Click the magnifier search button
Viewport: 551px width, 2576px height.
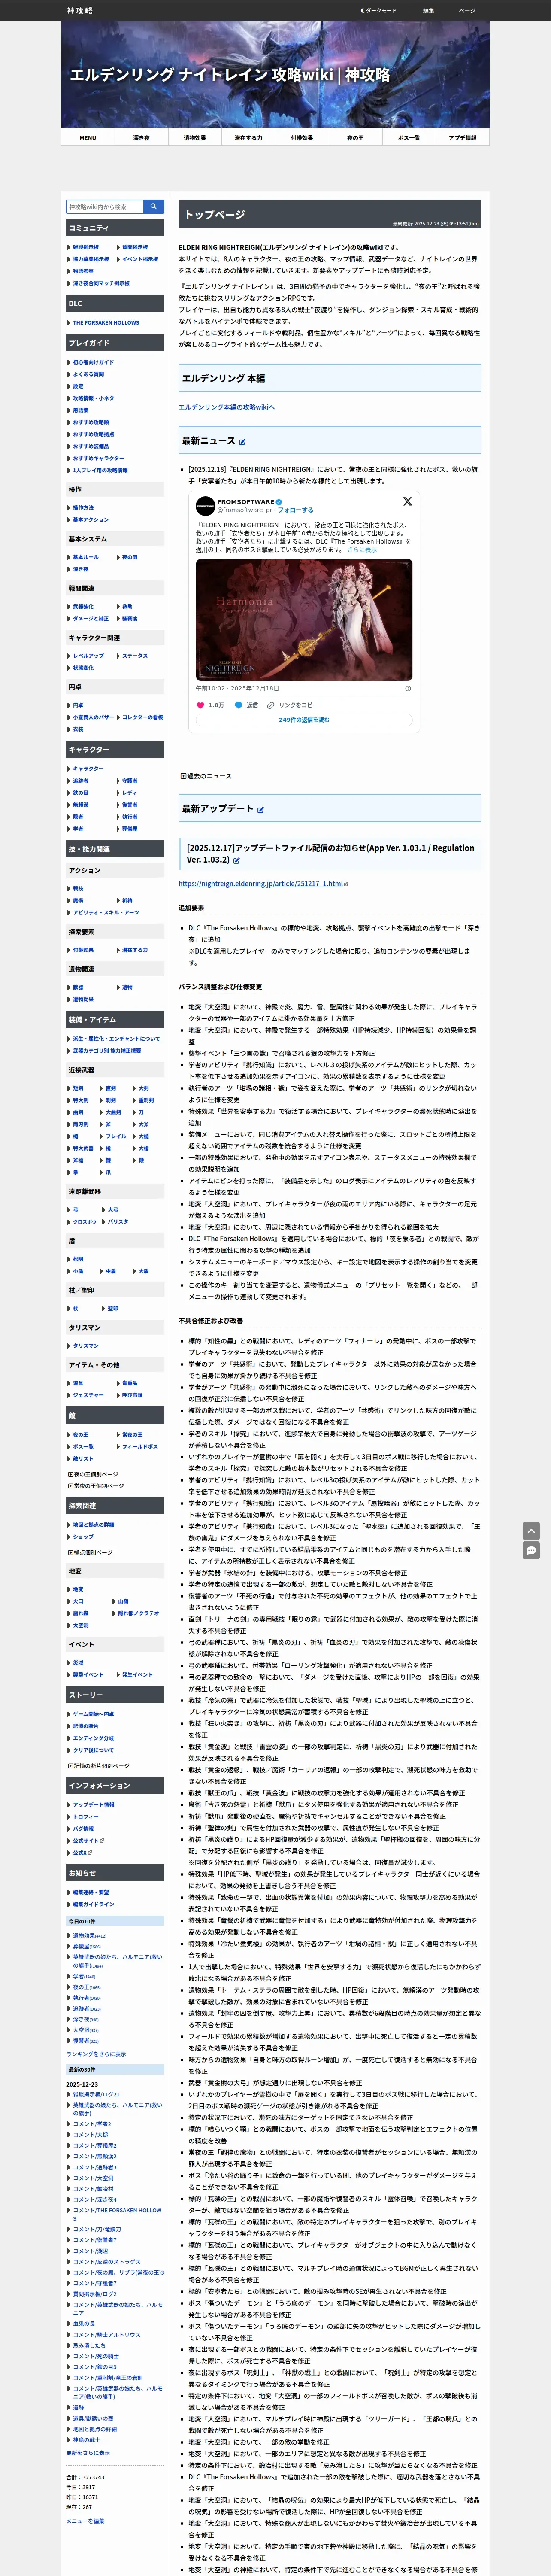154,206
